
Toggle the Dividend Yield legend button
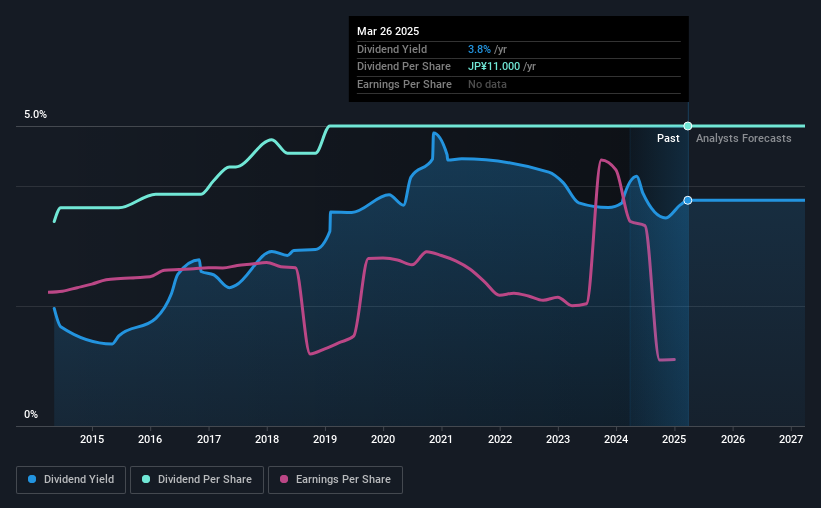pyautogui.click(x=71, y=480)
